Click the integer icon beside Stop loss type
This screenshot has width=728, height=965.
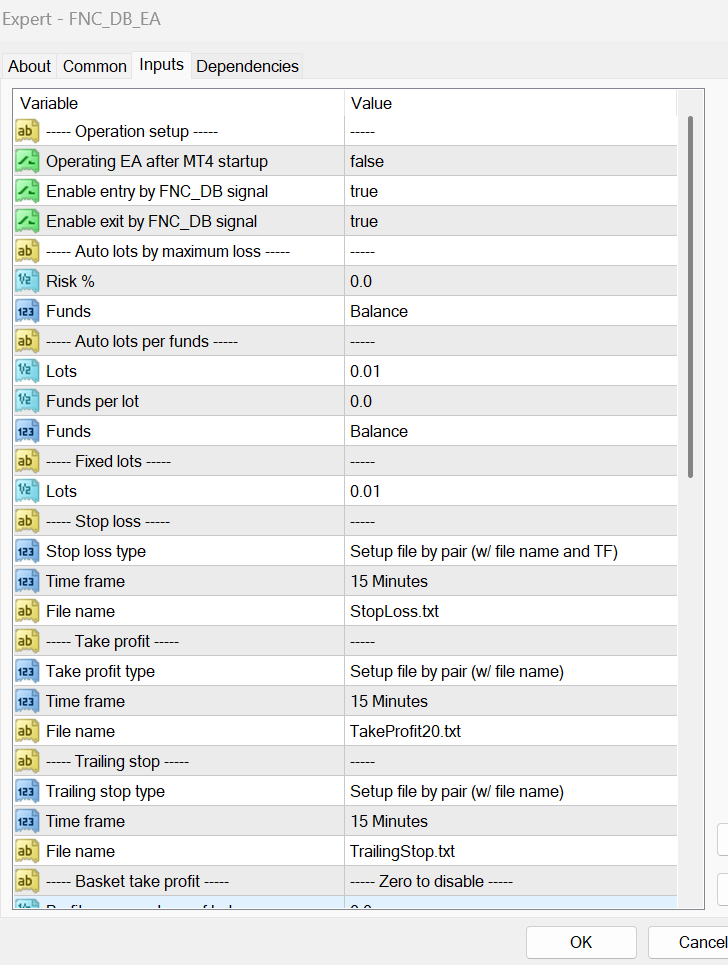(26, 551)
